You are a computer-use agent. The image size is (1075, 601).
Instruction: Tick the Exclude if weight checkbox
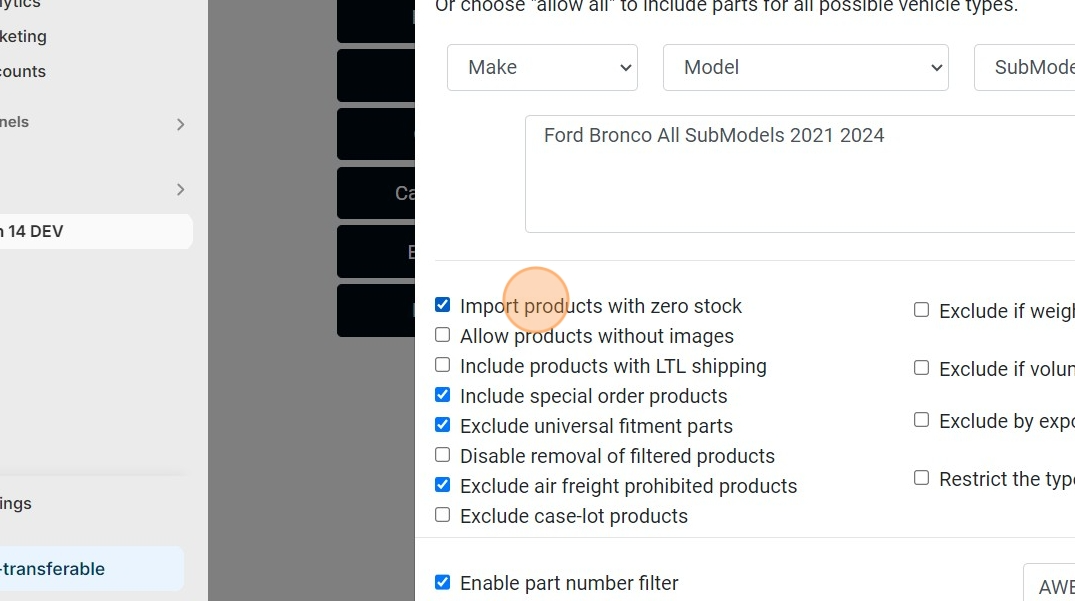point(921,310)
